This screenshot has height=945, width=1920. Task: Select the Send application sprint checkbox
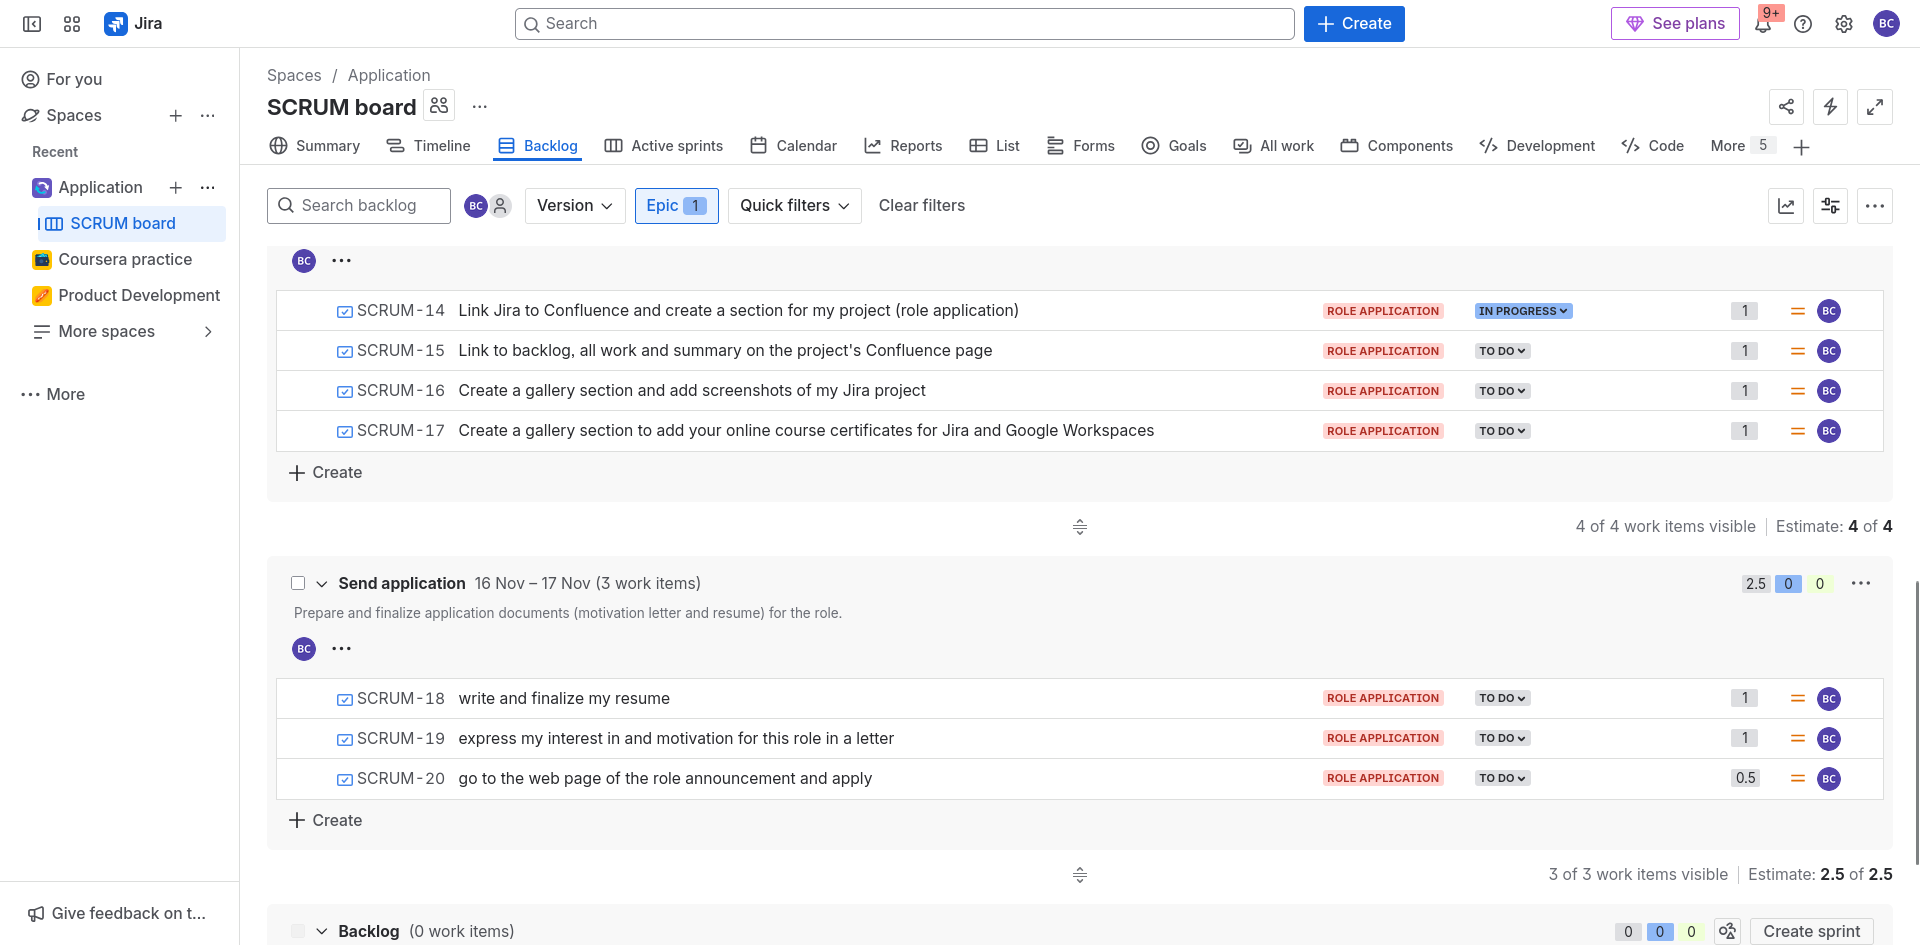coord(298,583)
